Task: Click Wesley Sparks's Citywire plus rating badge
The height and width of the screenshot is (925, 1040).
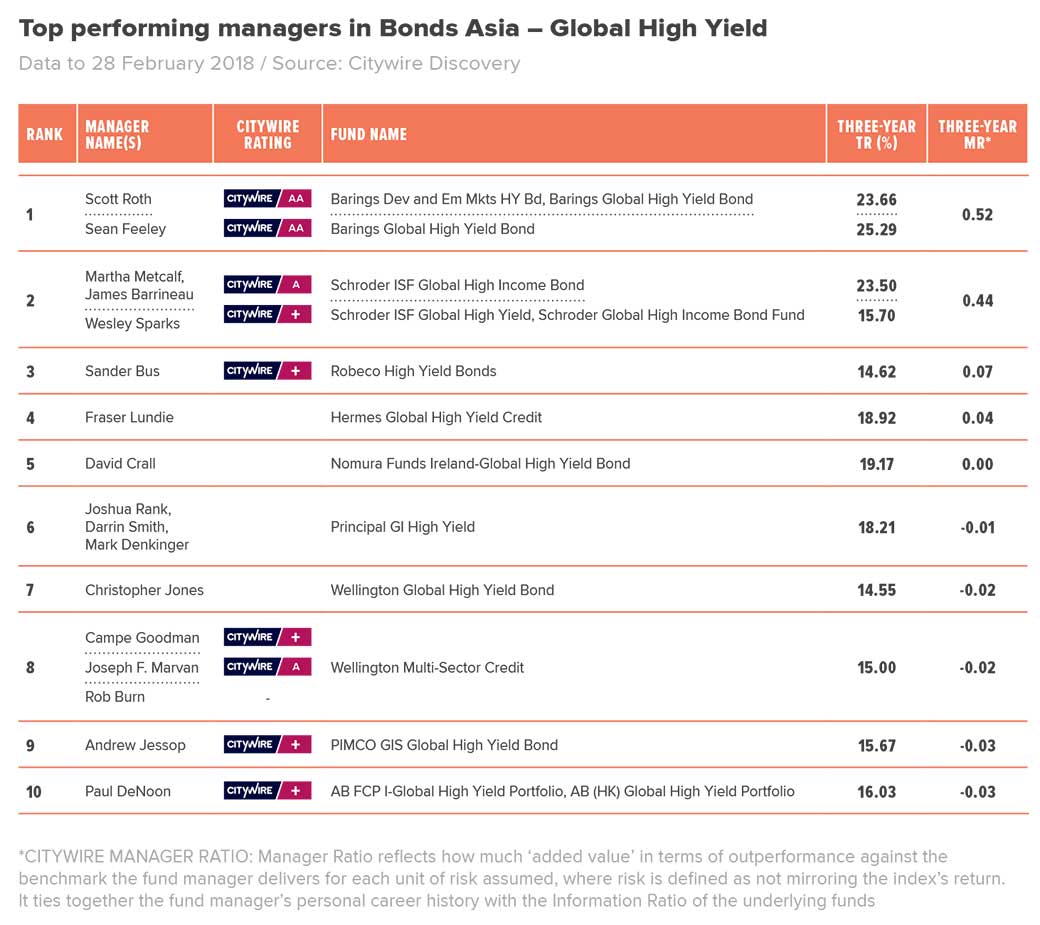Action: point(267,314)
